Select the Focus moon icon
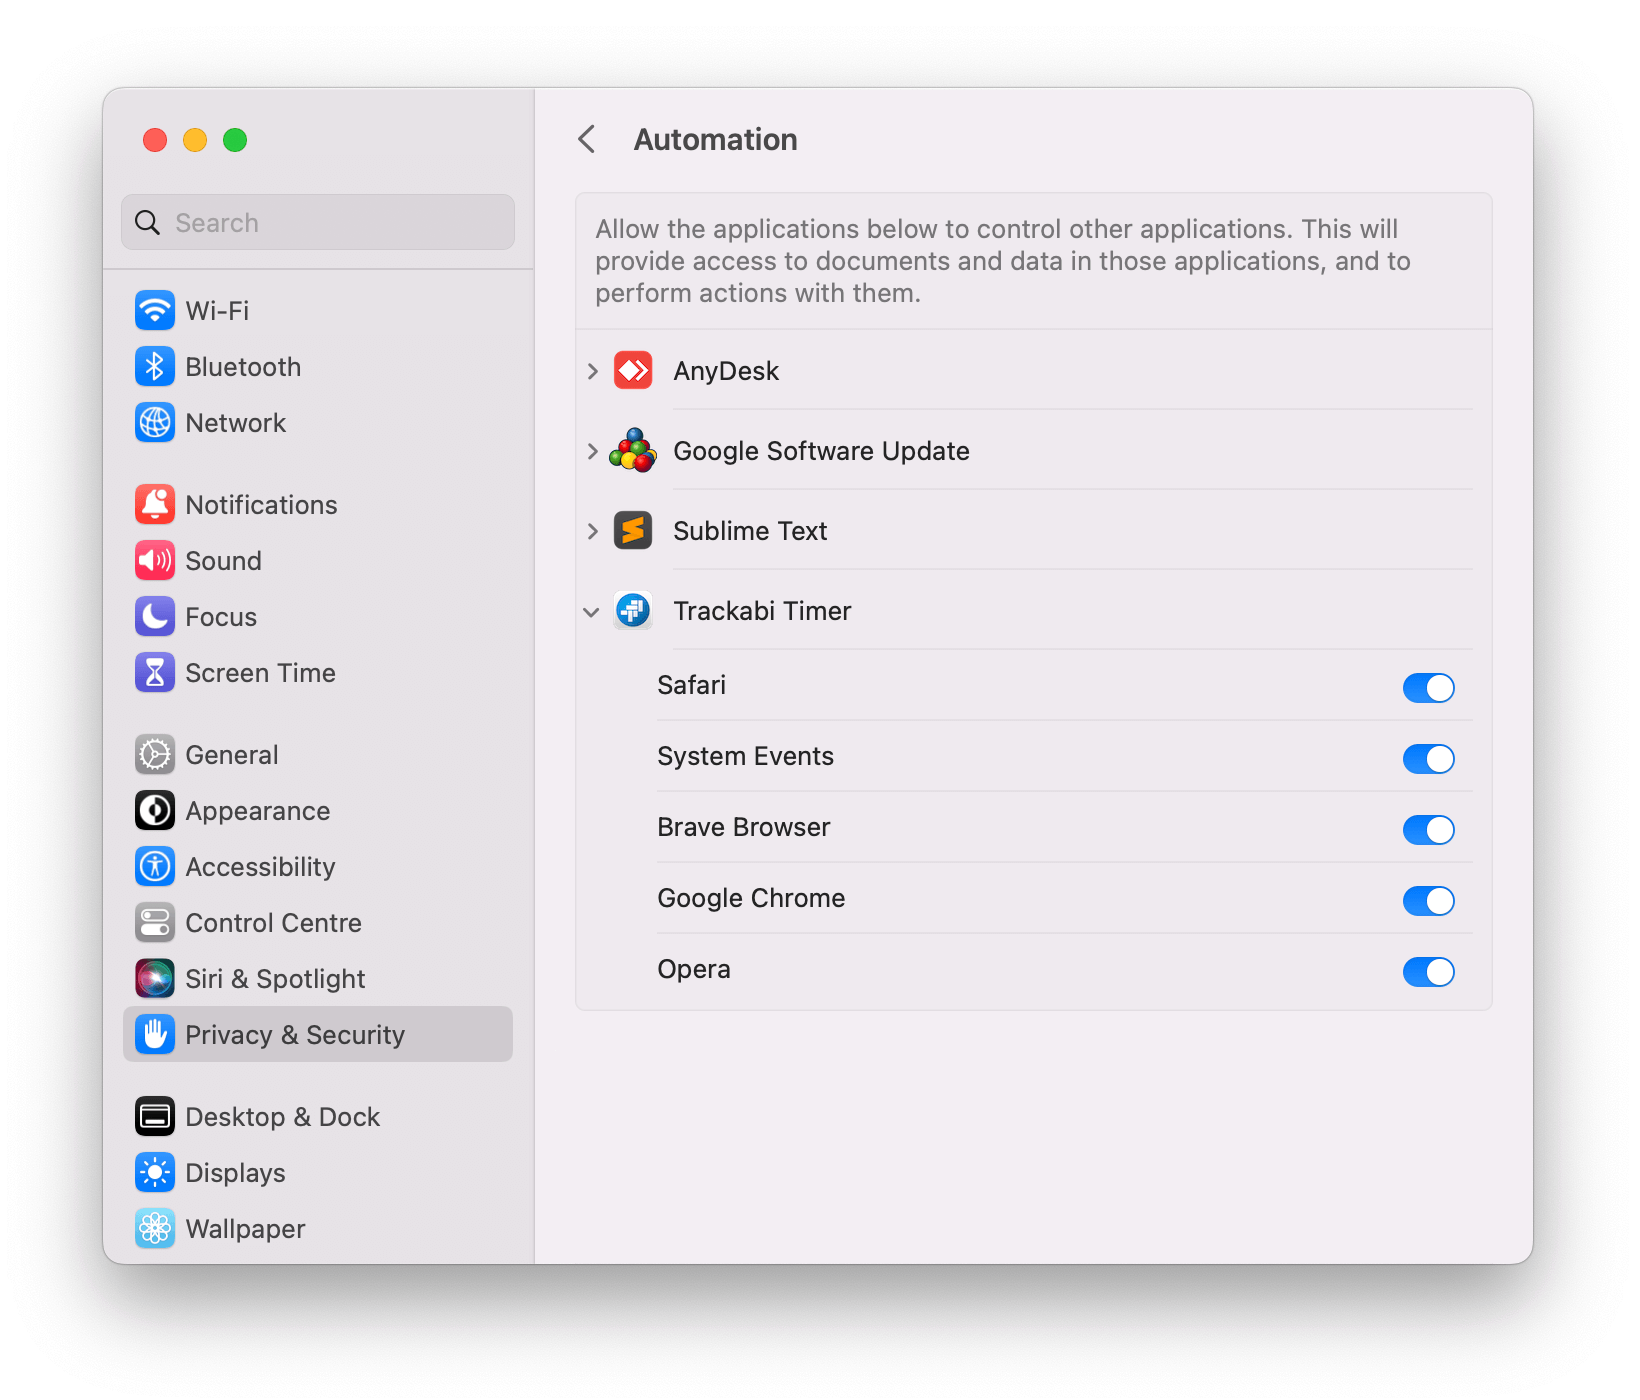This screenshot has height=1400, width=1640. [x=155, y=616]
